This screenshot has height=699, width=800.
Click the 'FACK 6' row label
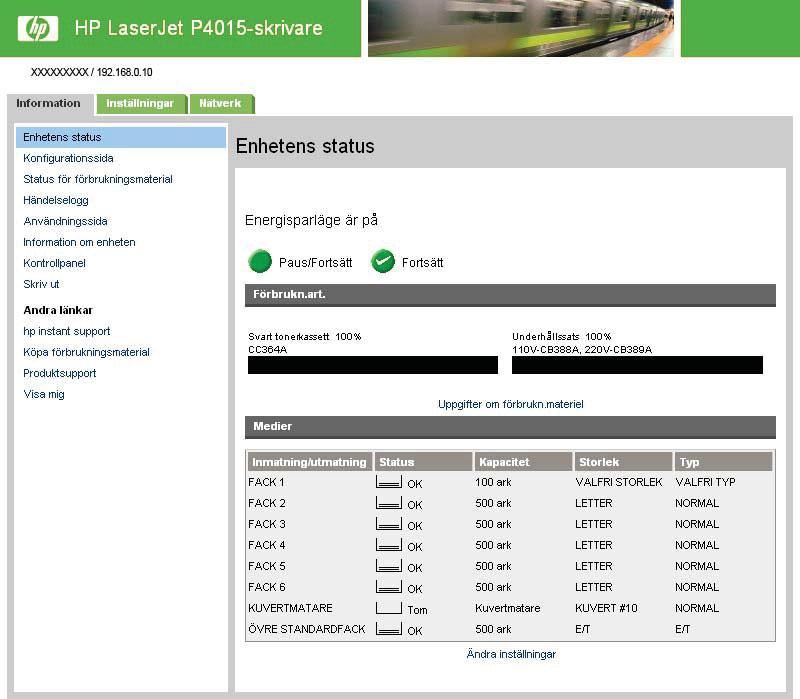pos(267,587)
